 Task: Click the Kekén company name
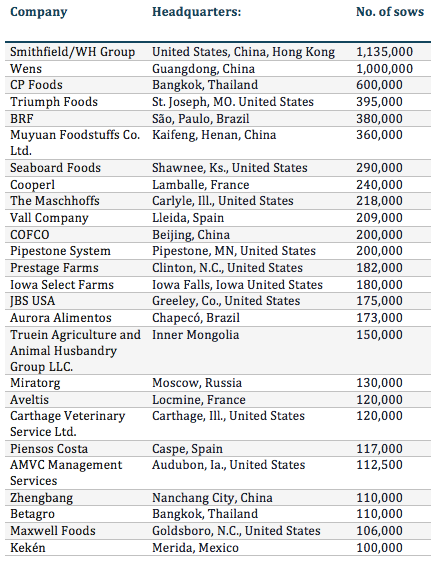(28, 548)
